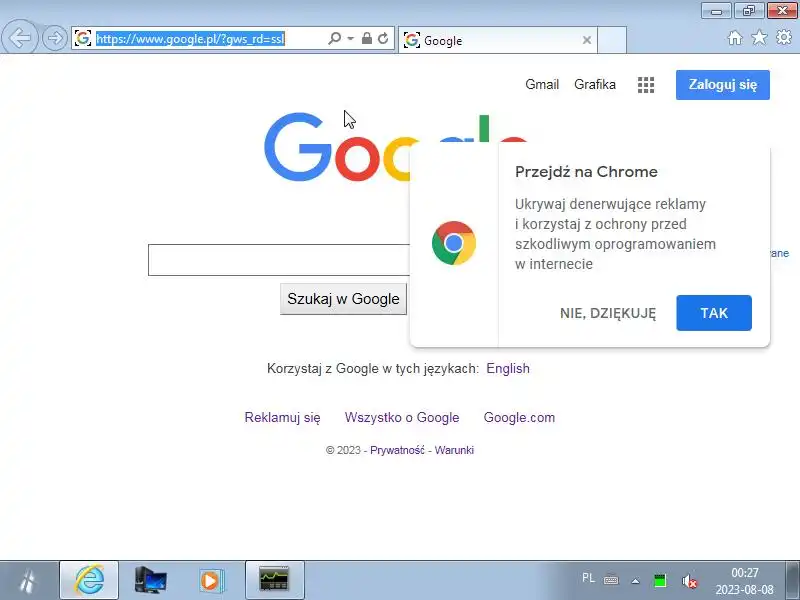Click the Show desktop strip
Viewport: 800px width, 600px height.
pyautogui.click(x=793, y=580)
